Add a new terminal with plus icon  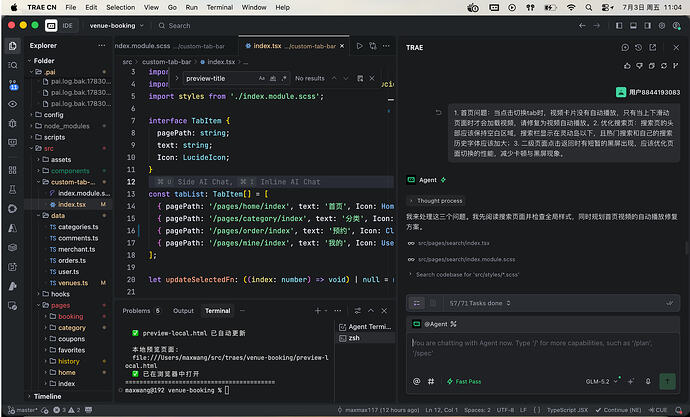[317, 311]
